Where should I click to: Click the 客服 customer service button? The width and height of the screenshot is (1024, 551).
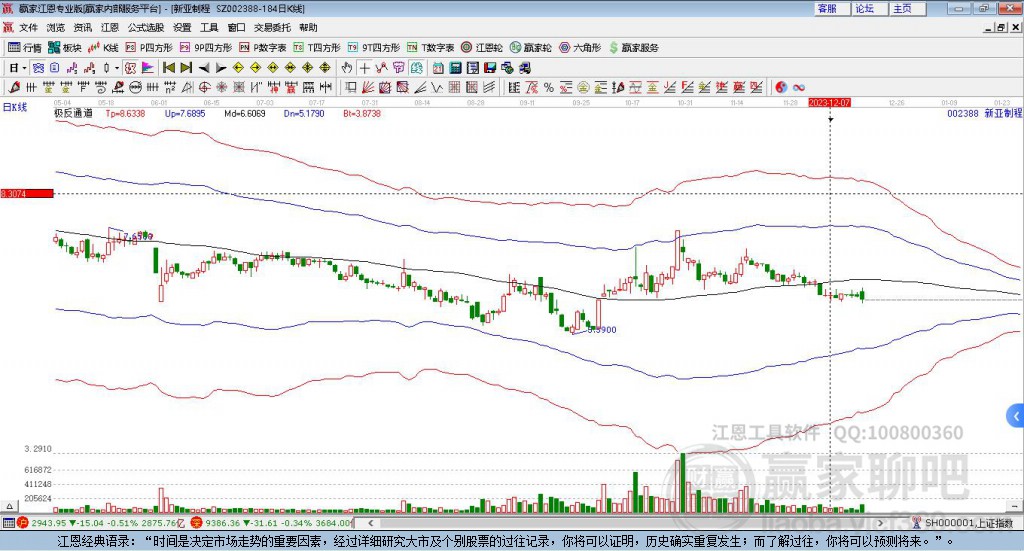point(832,8)
